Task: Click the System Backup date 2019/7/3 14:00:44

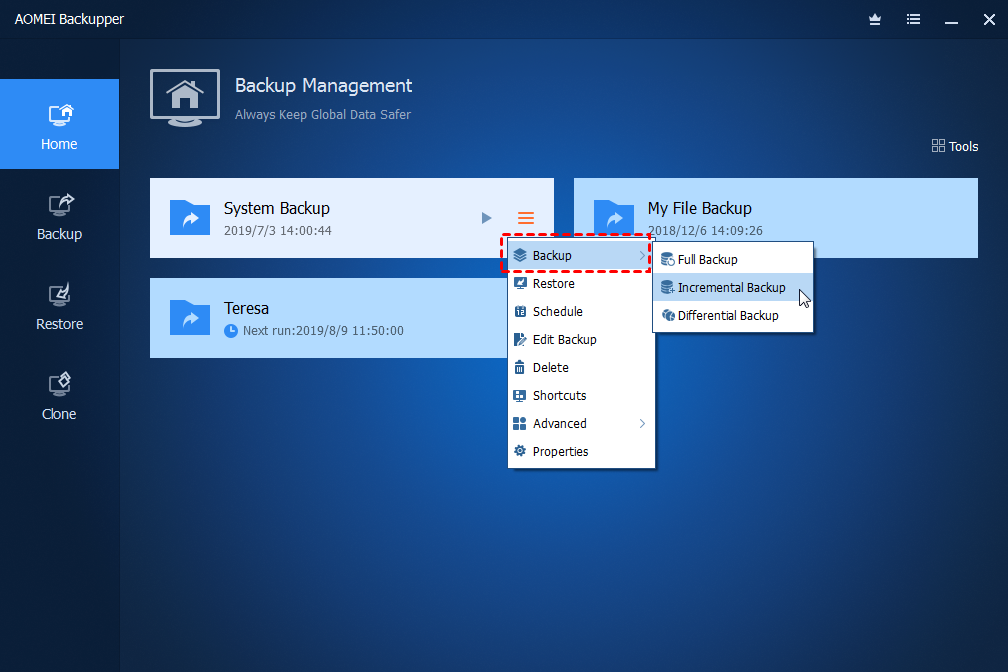Action: click(x=278, y=230)
